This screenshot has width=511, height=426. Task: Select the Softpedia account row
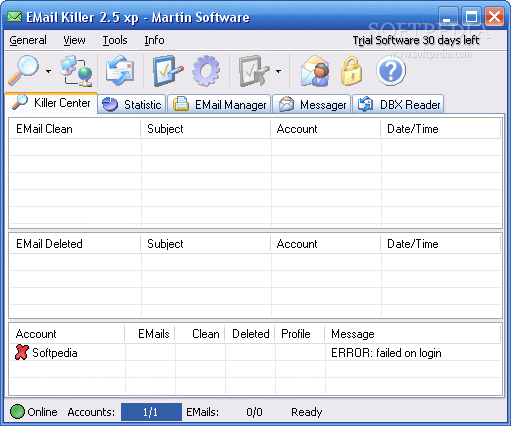click(255, 353)
